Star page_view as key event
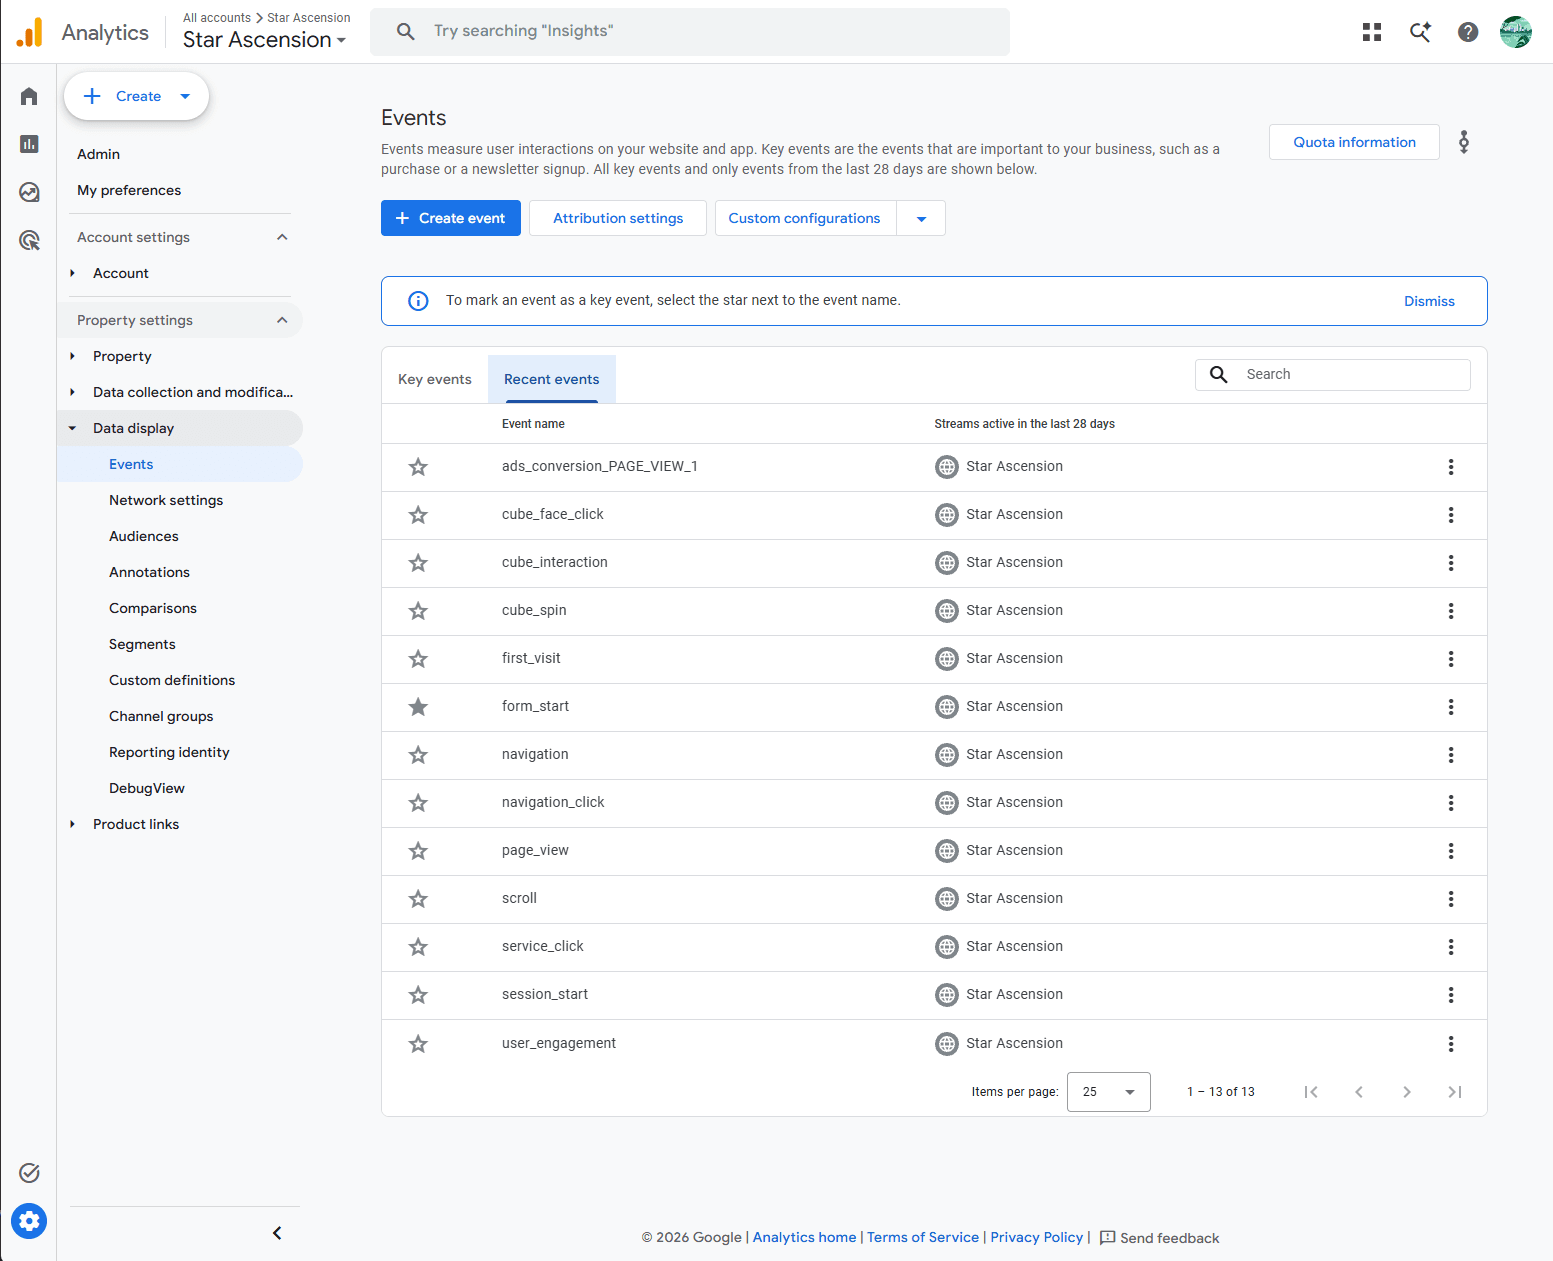Viewport: 1553px width, 1261px height. [x=418, y=851]
